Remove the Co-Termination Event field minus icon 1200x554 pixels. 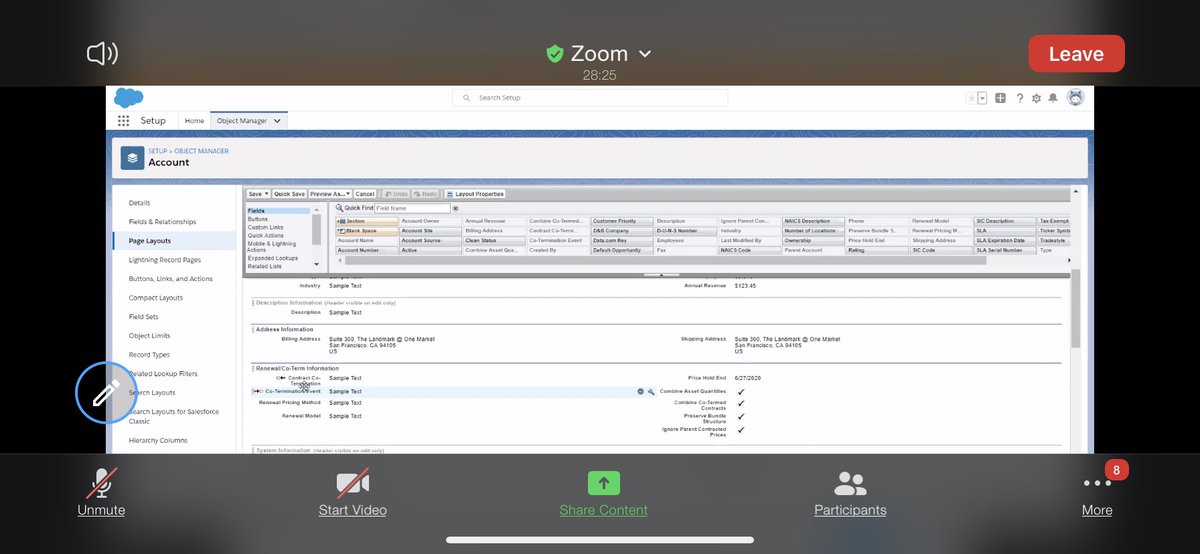click(x=641, y=391)
